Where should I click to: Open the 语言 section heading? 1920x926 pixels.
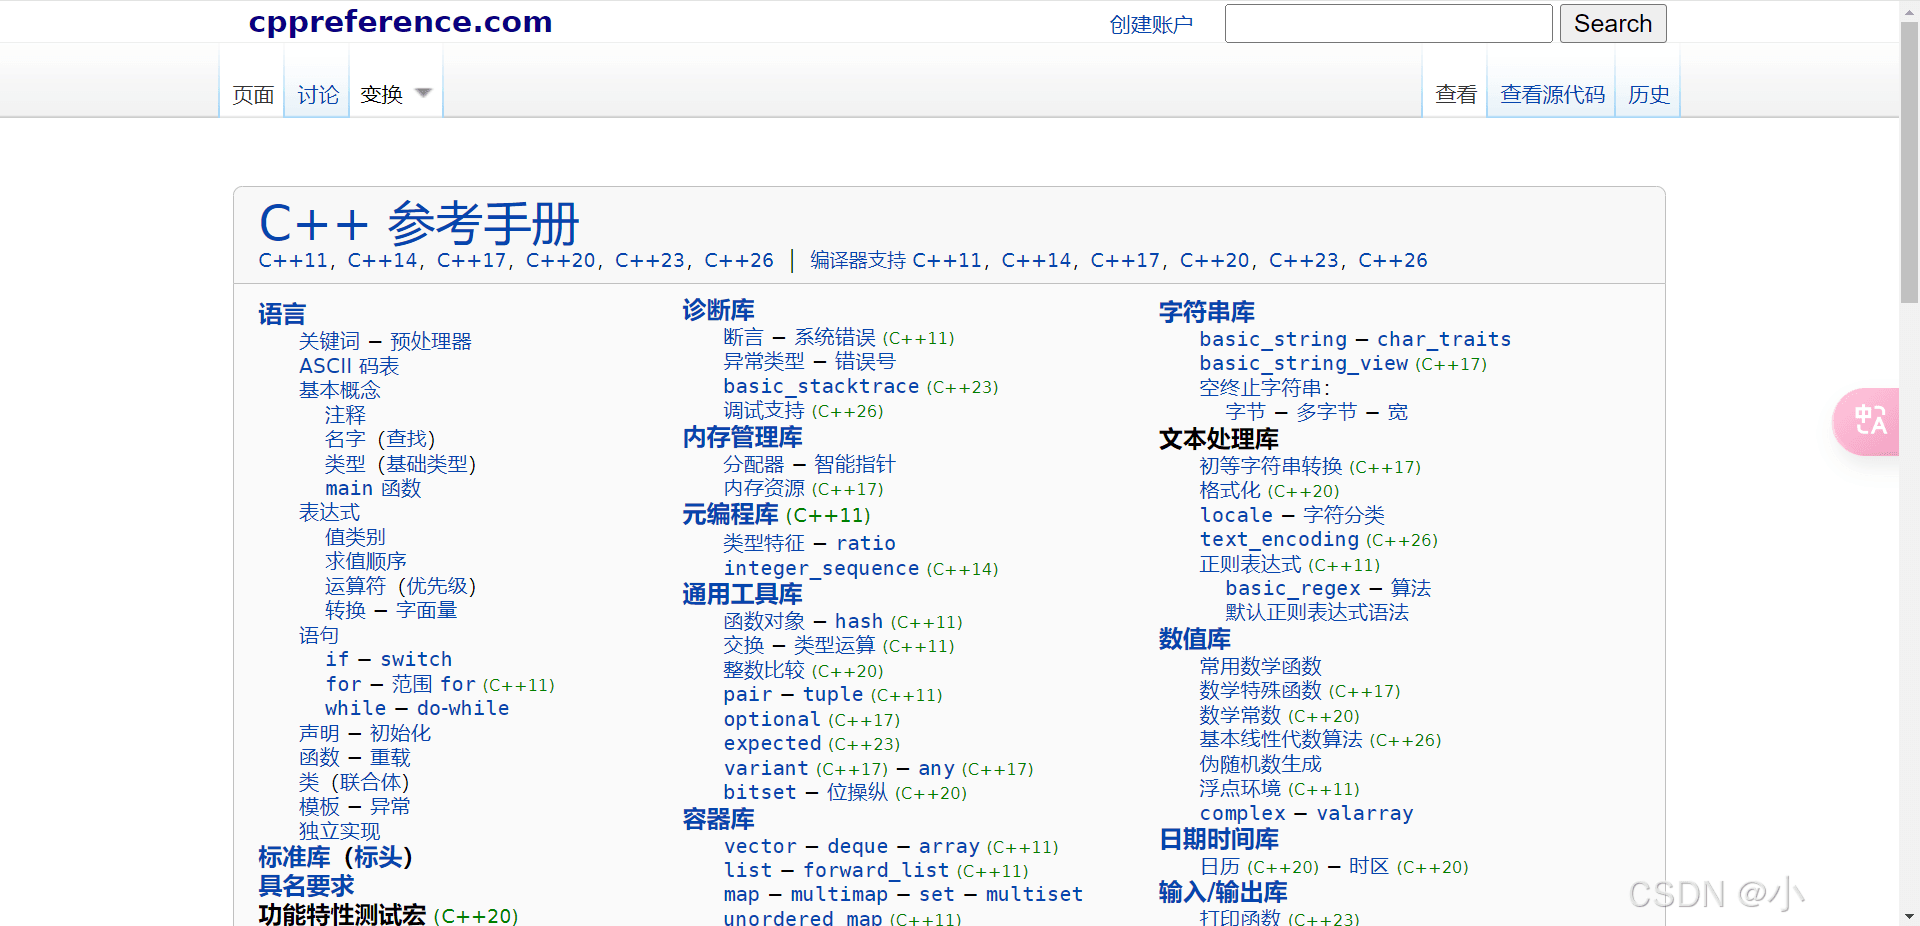pyautogui.click(x=282, y=314)
